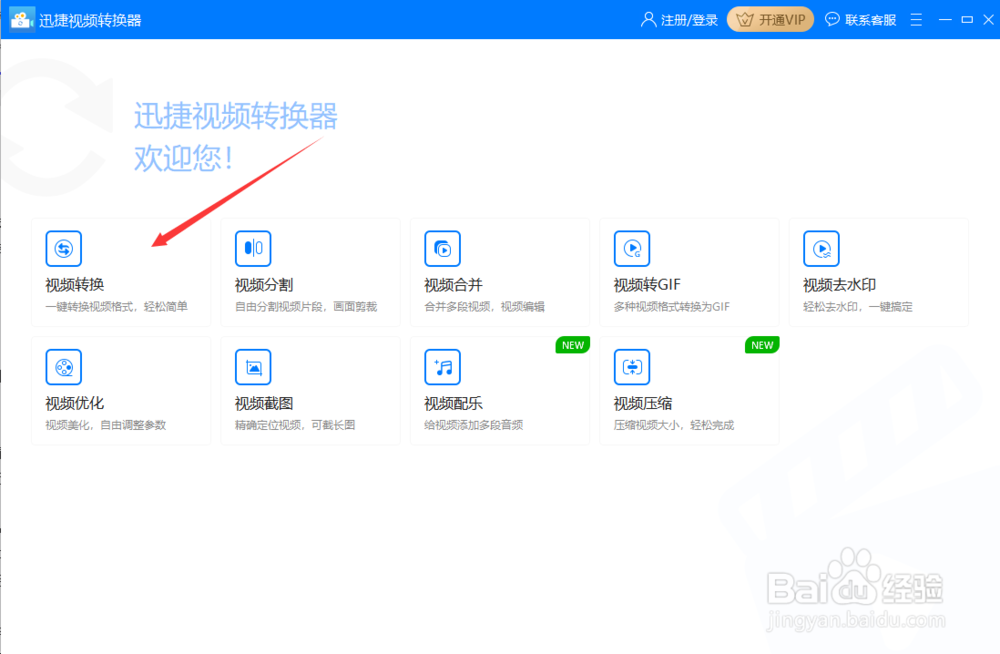Select the 视频优化 title text
This screenshot has width=1000, height=654.
tap(75, 403)
